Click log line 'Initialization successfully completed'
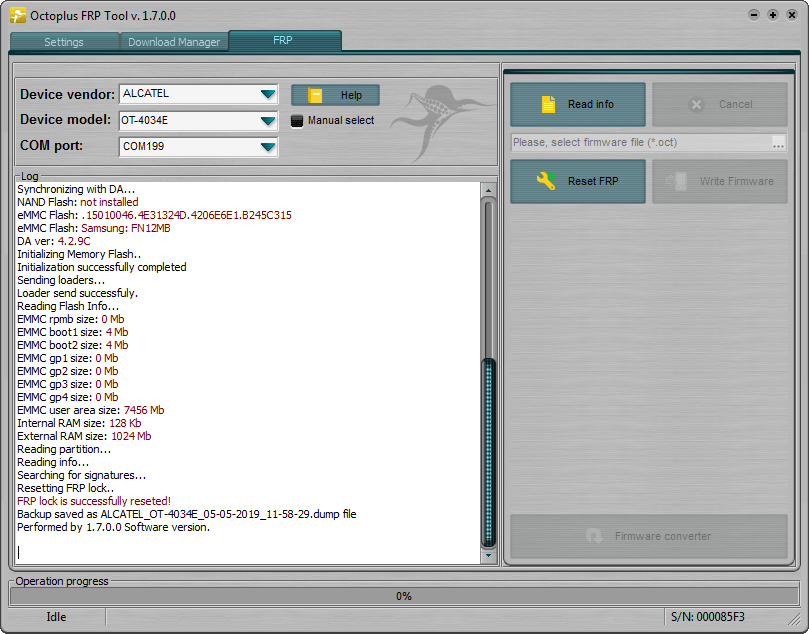This screenshot has width=809, height=634. click(x=102, y=267)
